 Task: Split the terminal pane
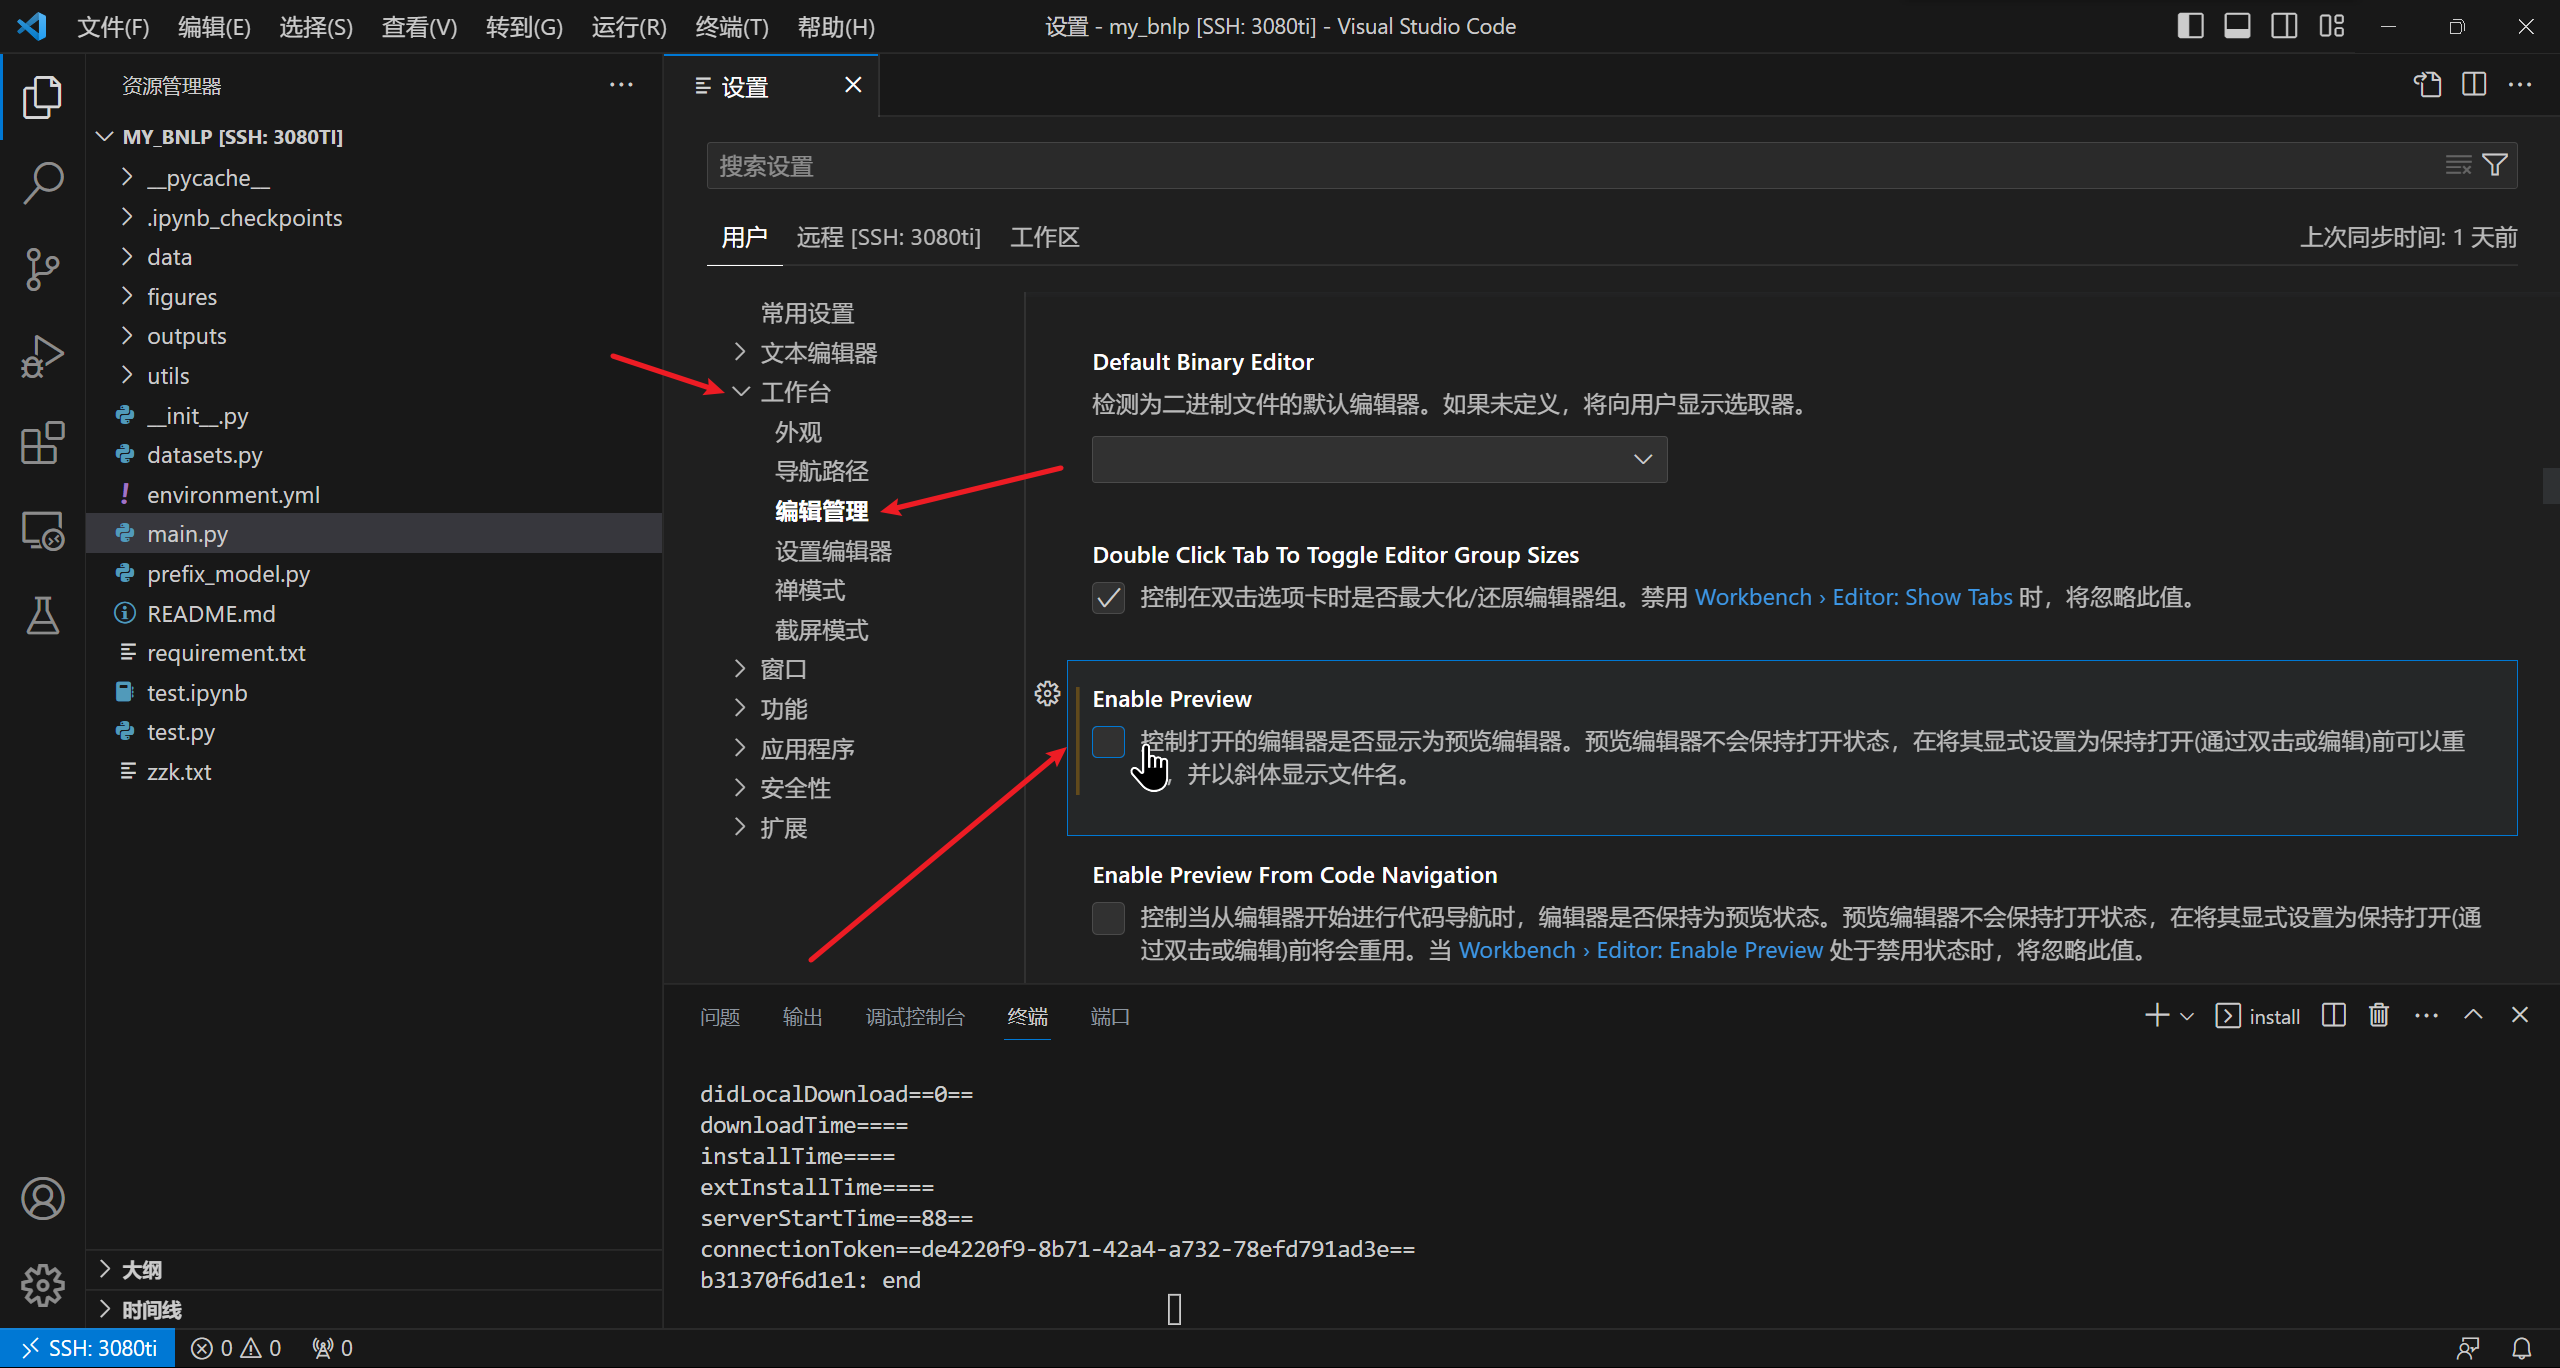click(x=2333, y=1015)
